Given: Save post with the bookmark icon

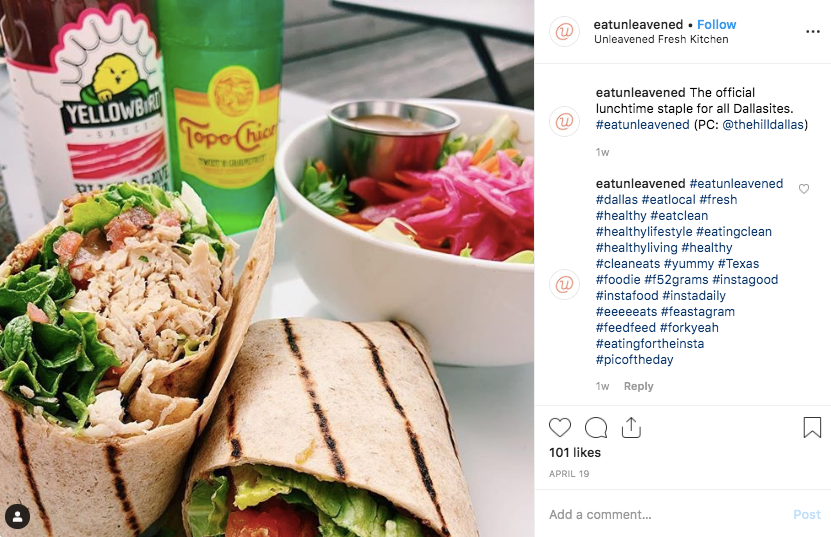Looking at the screenshot, I should [812, 427].
